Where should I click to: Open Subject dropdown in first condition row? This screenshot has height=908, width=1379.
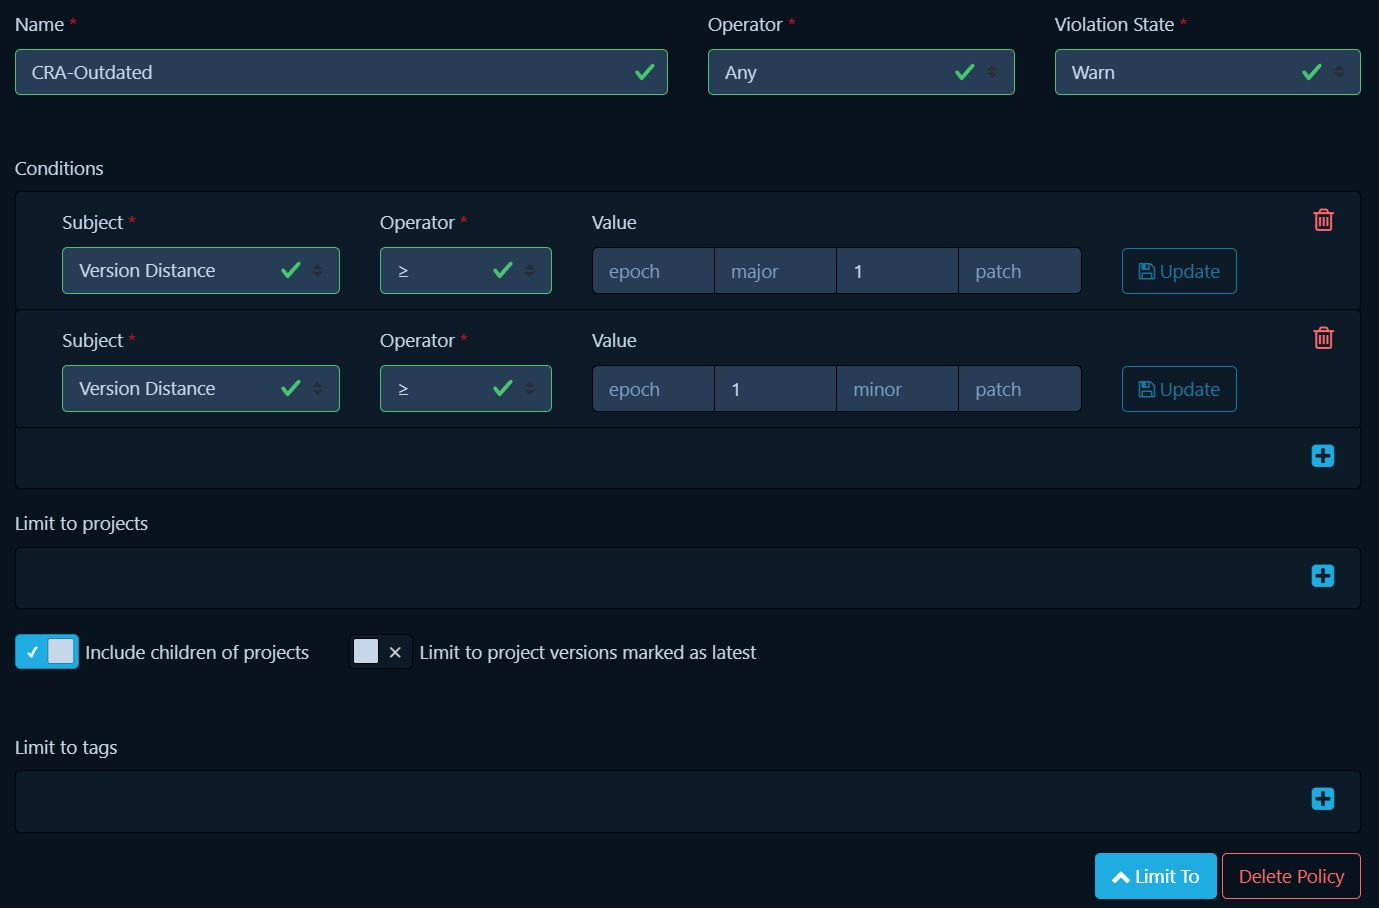point(201,271)
